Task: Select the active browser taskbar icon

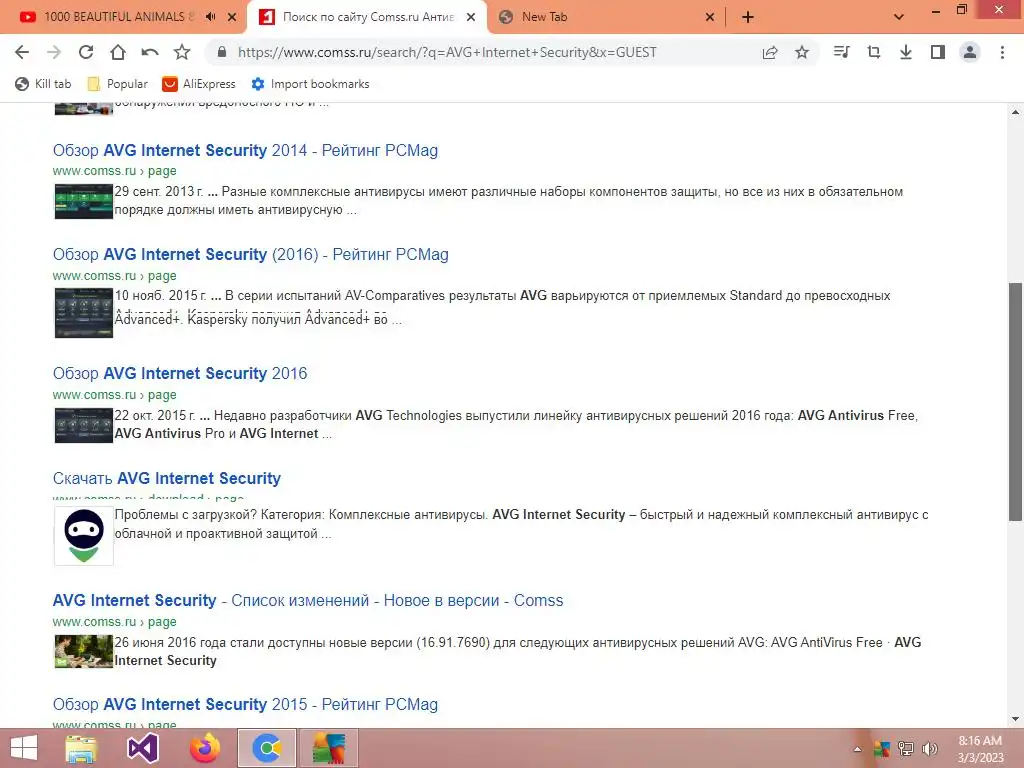Action: (267, 748)
